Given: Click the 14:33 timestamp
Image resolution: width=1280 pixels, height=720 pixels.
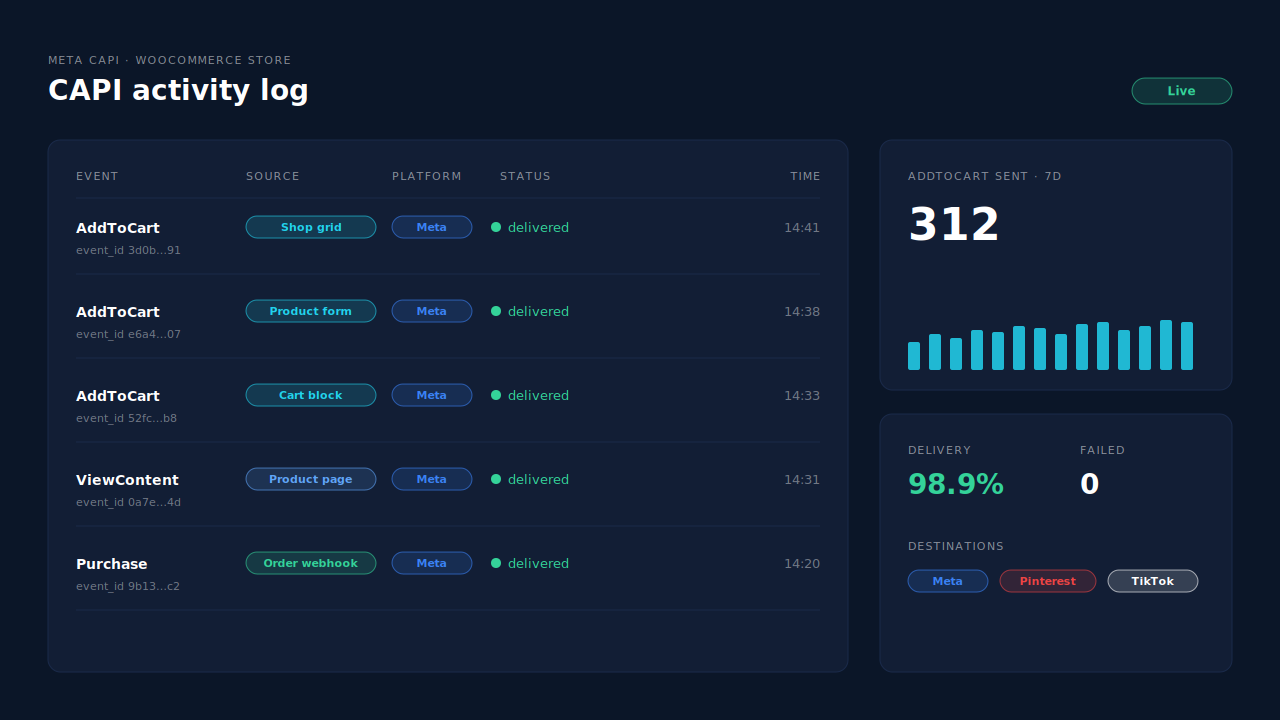Looking at the screenshot, I should coord(802,395).
